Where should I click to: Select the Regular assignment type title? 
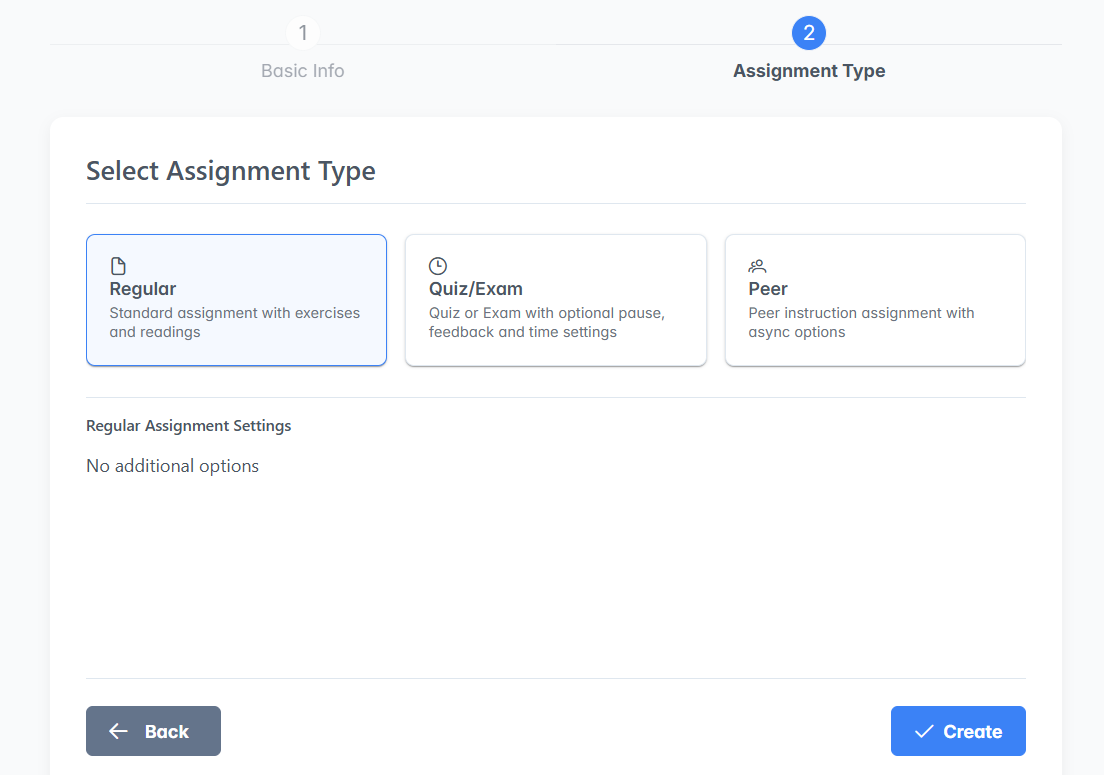(x=143, y=289)
